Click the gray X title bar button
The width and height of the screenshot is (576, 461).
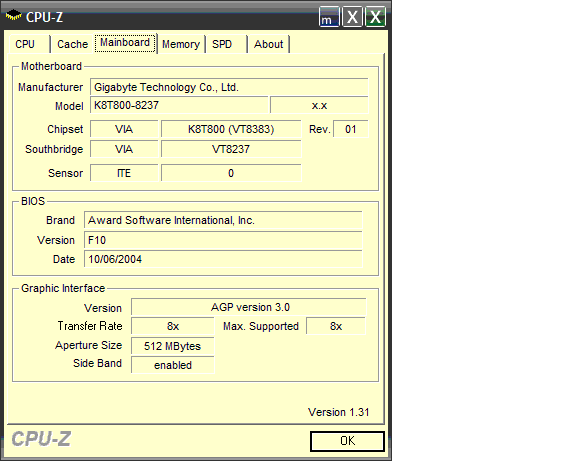[x=352, y=17]
